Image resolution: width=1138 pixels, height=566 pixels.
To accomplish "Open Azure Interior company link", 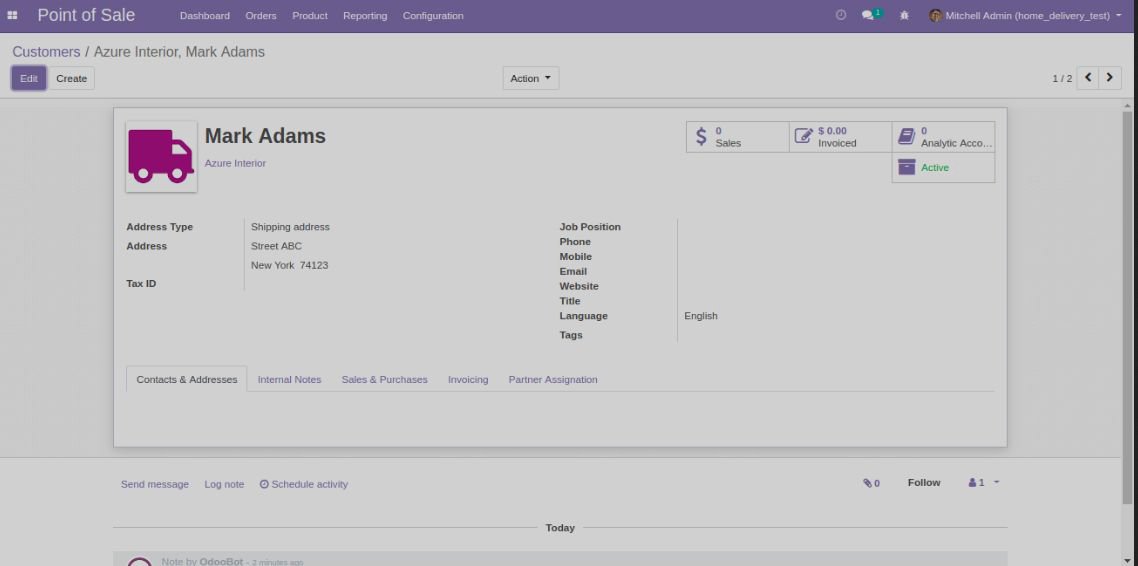I will (x=235, y=163).
